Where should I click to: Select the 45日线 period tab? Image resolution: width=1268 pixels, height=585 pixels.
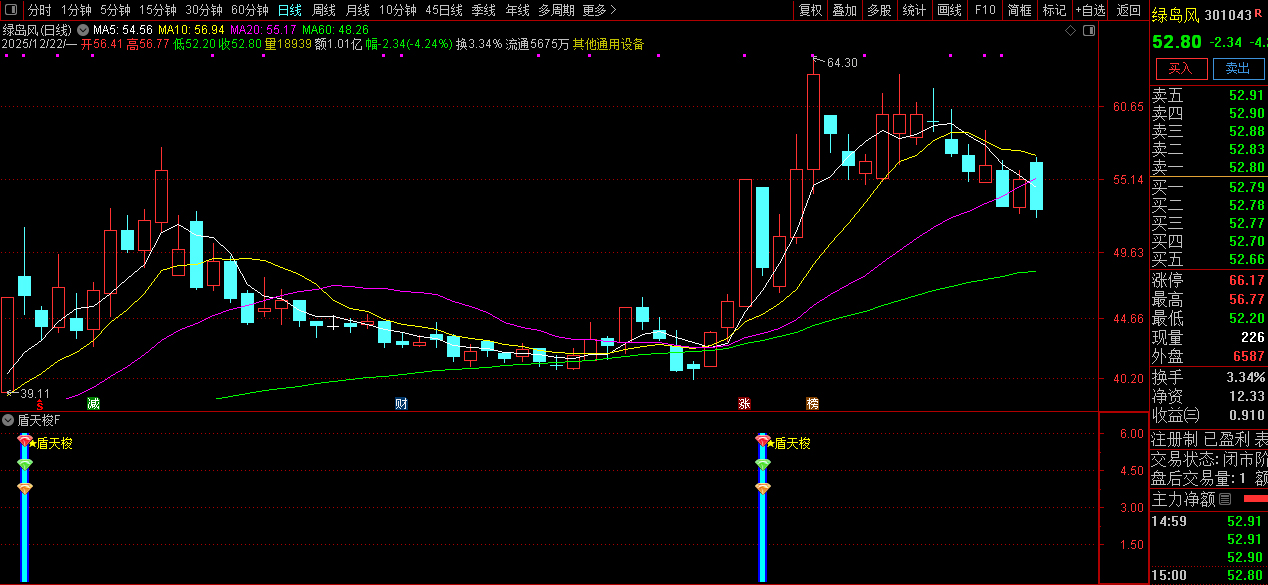tap(444, 10)
